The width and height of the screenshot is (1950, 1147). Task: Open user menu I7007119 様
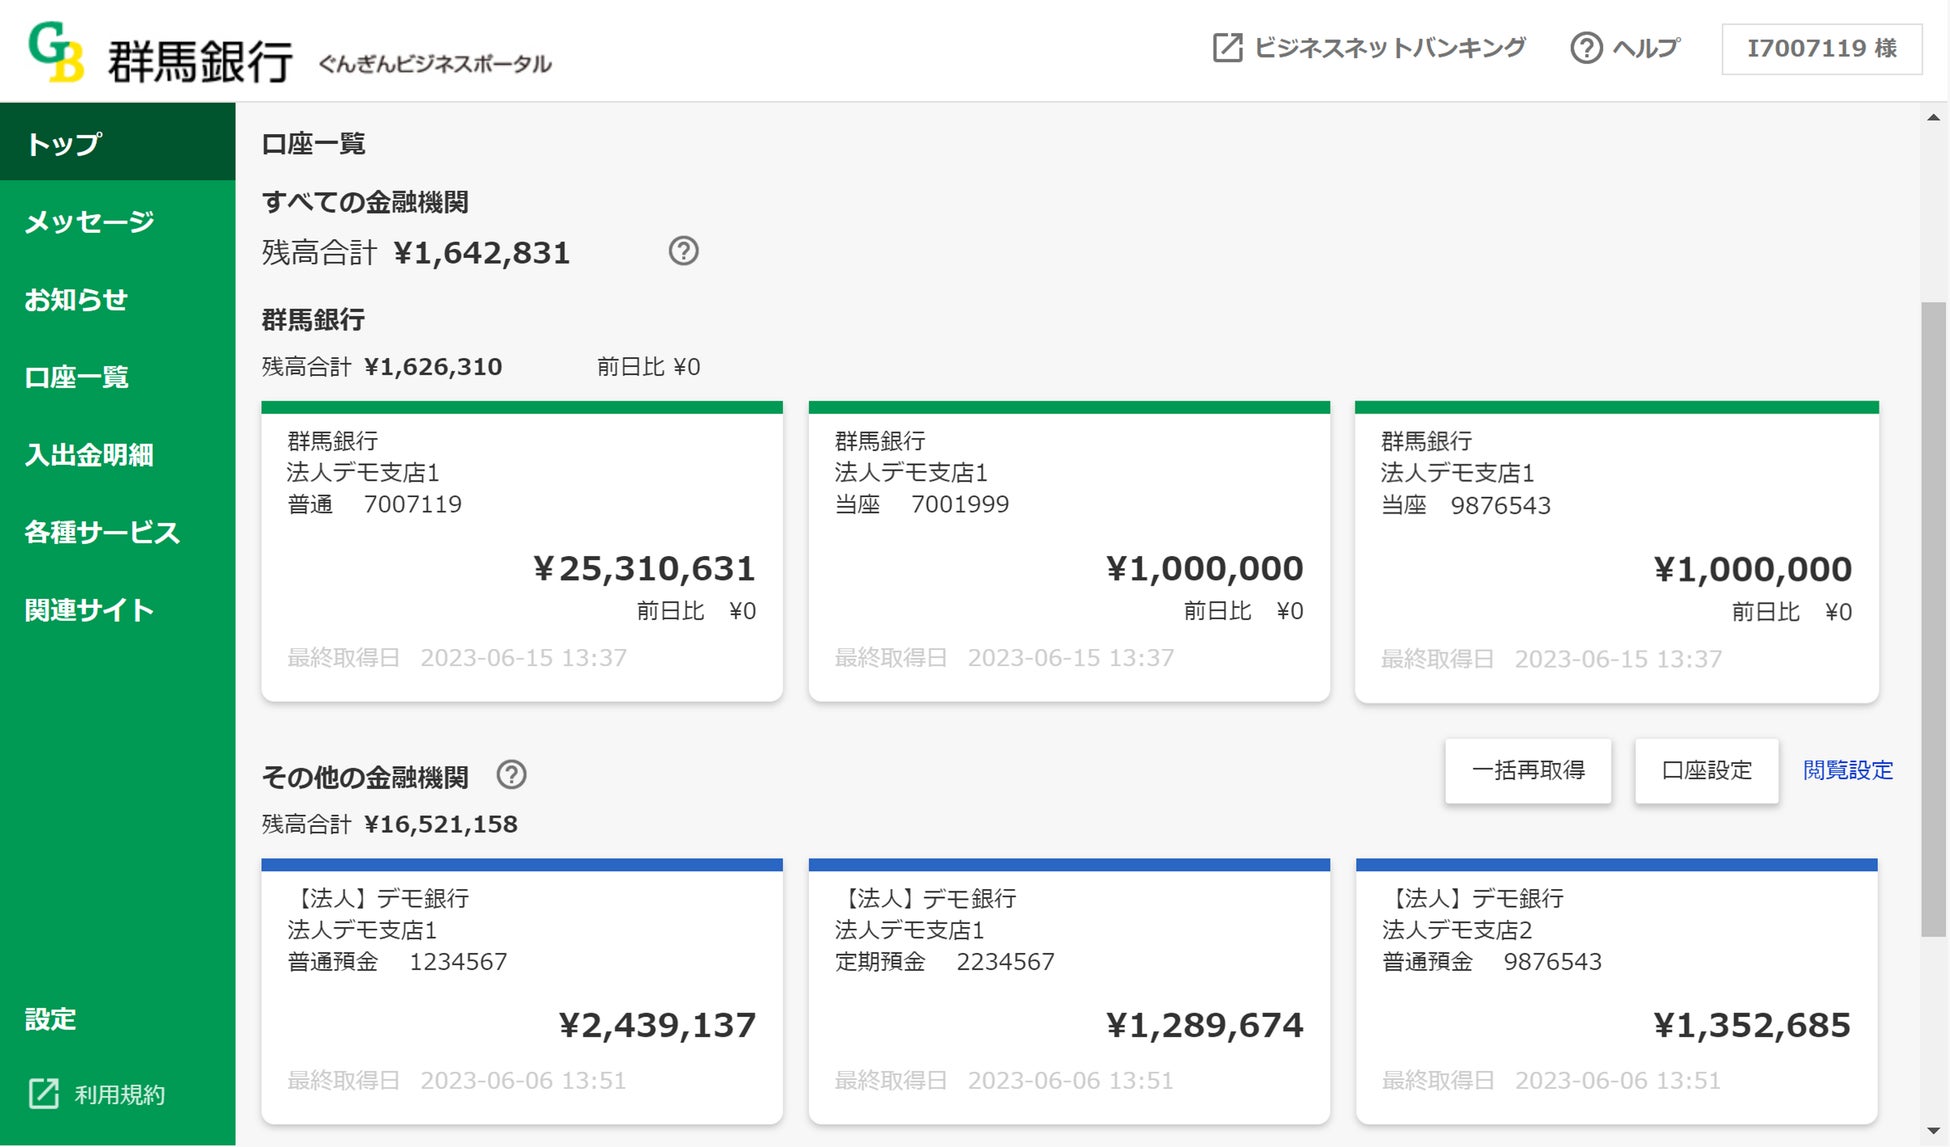tap(1820, 48)
